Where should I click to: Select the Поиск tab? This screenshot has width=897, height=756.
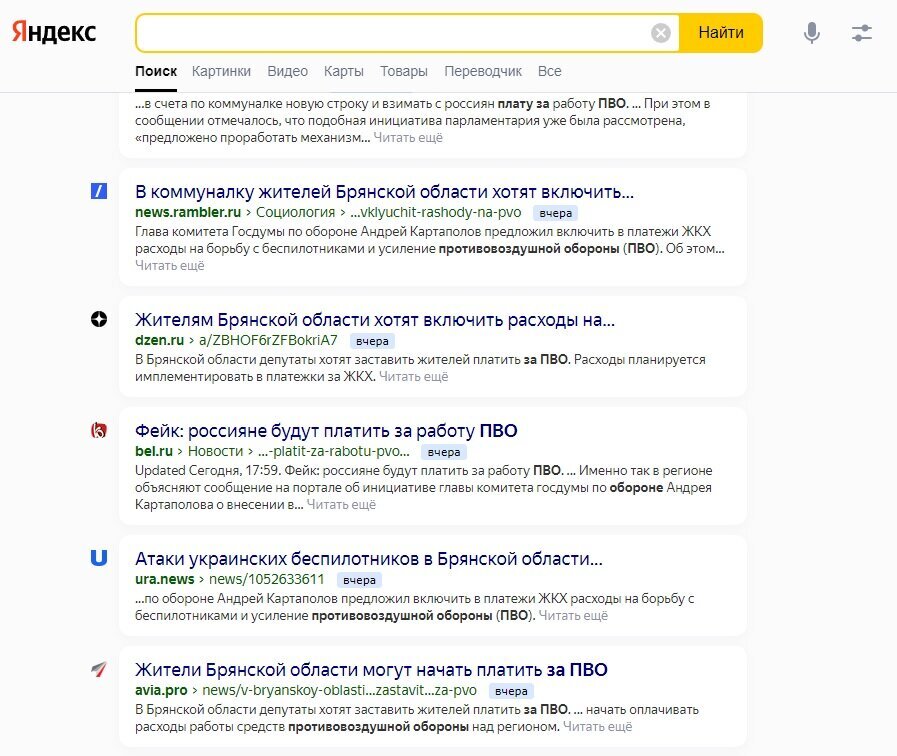156,71
